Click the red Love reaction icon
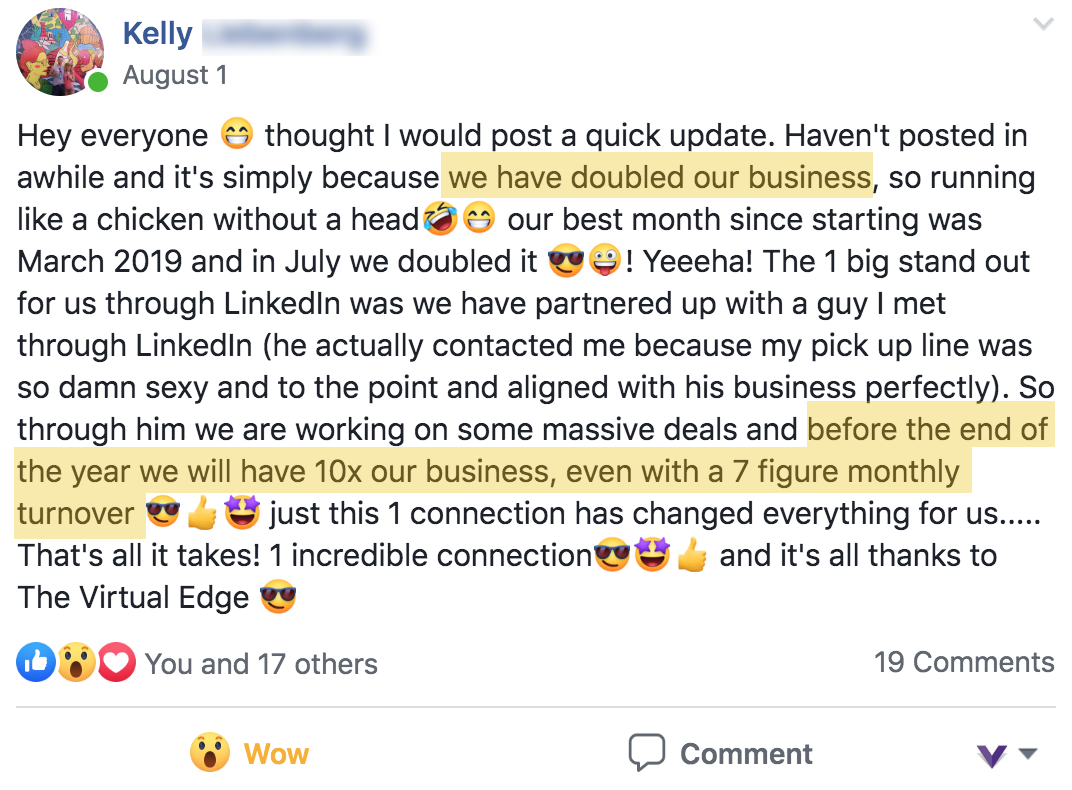Viewport: 1072px width, 790px height. click(x=117, y=662)
